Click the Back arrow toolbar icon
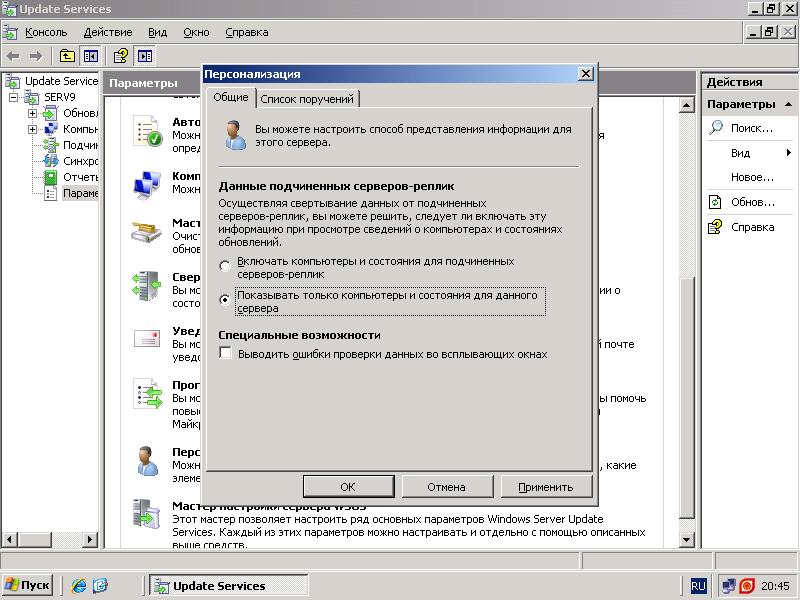 click(x=14, y=56)
